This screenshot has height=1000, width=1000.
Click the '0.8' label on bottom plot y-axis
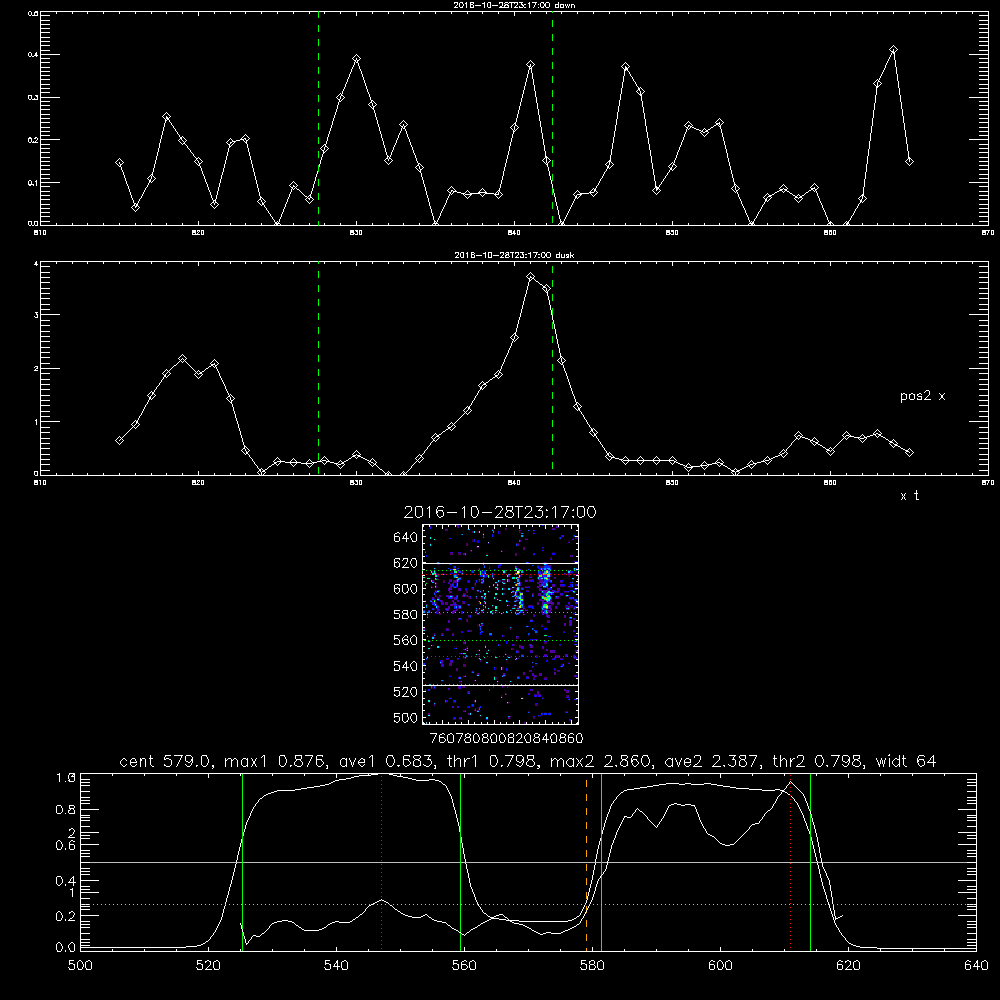click(65, 810)
